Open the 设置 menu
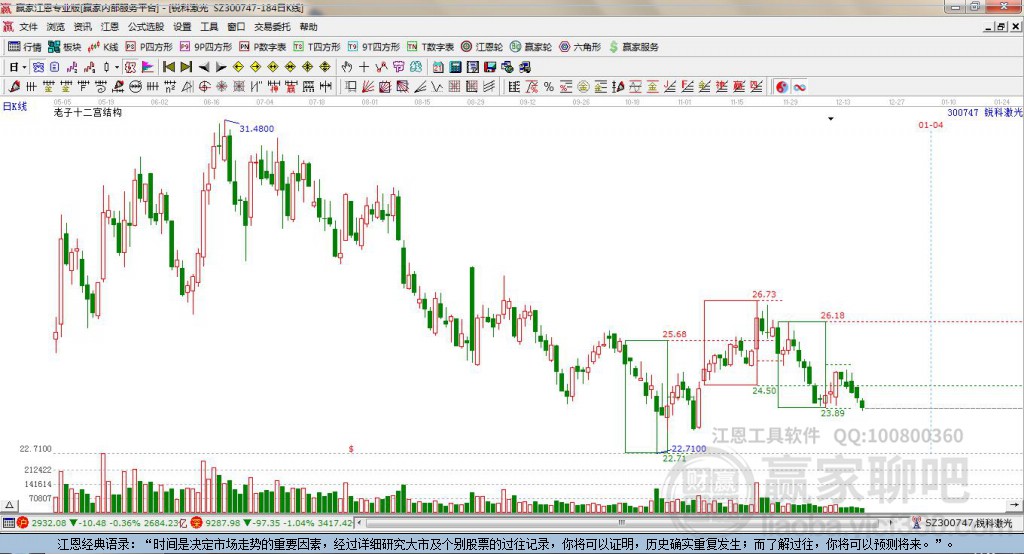This screenshot has width=1024, height=554. 182,27
